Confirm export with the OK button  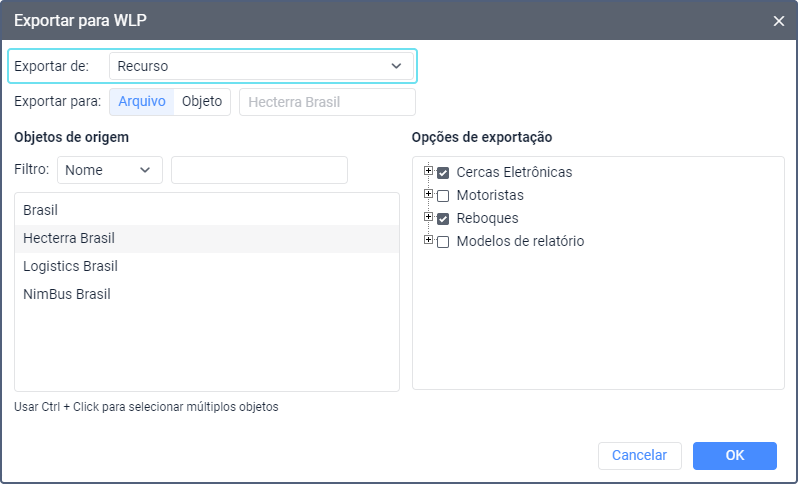(734, 455)
